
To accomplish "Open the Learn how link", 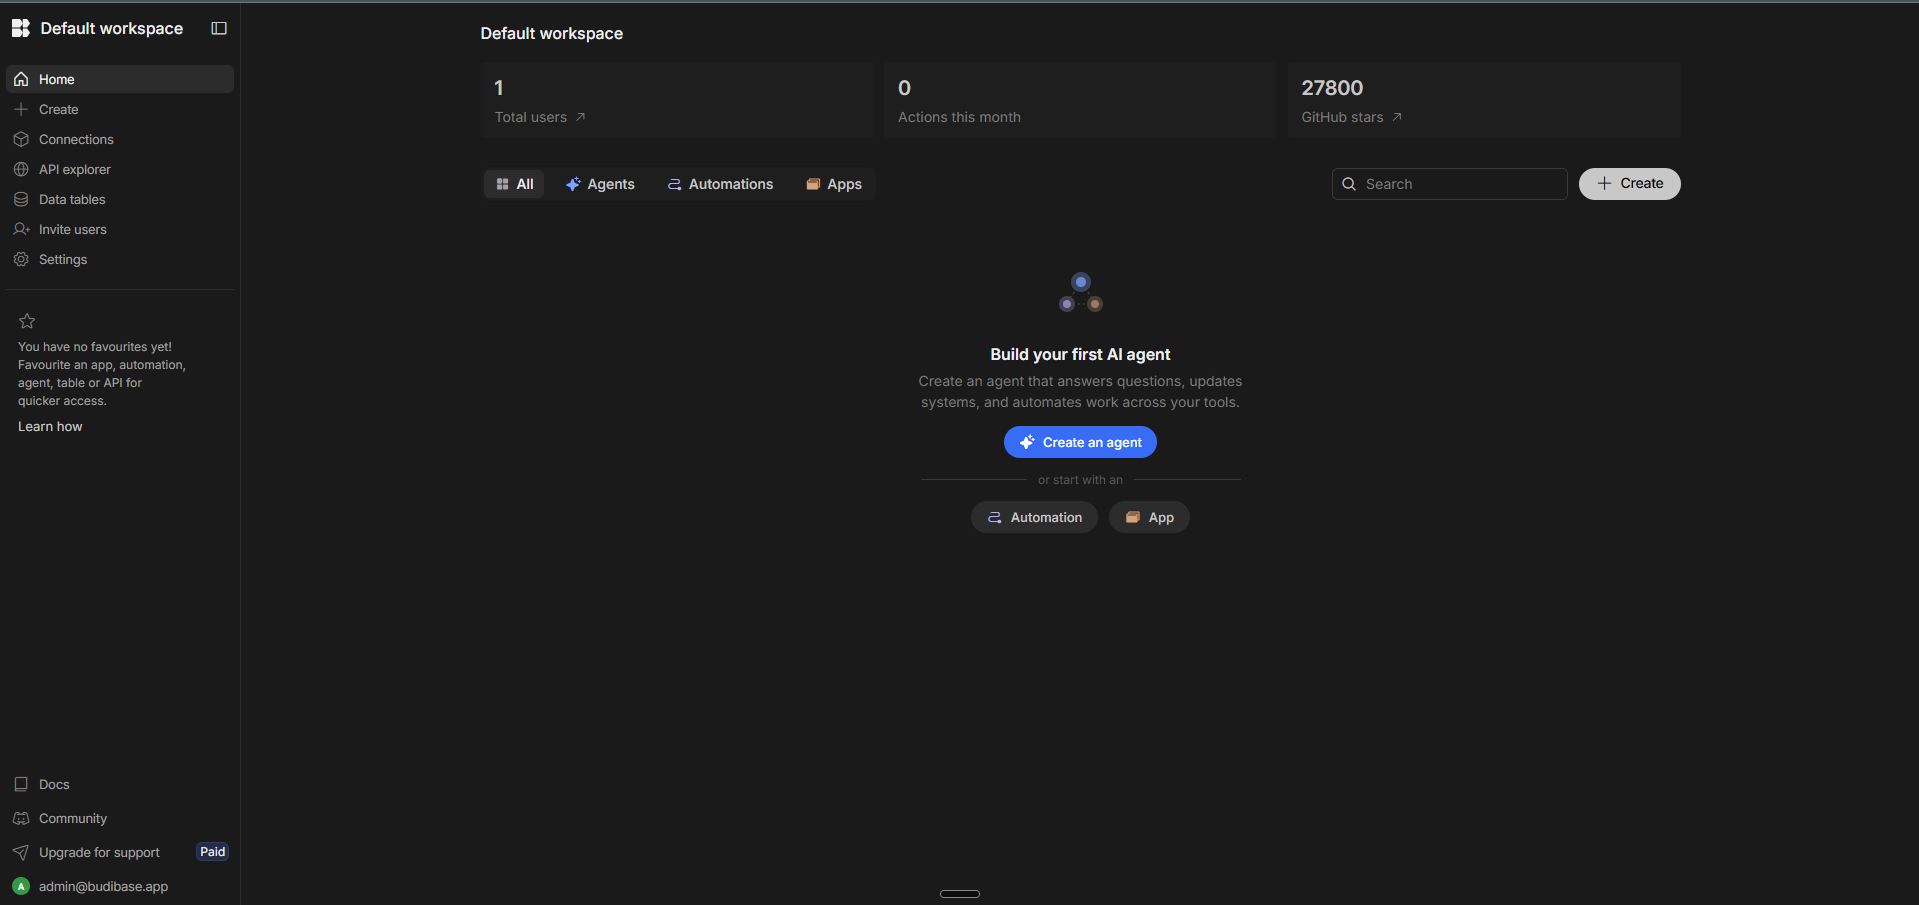I will (49, 426).
